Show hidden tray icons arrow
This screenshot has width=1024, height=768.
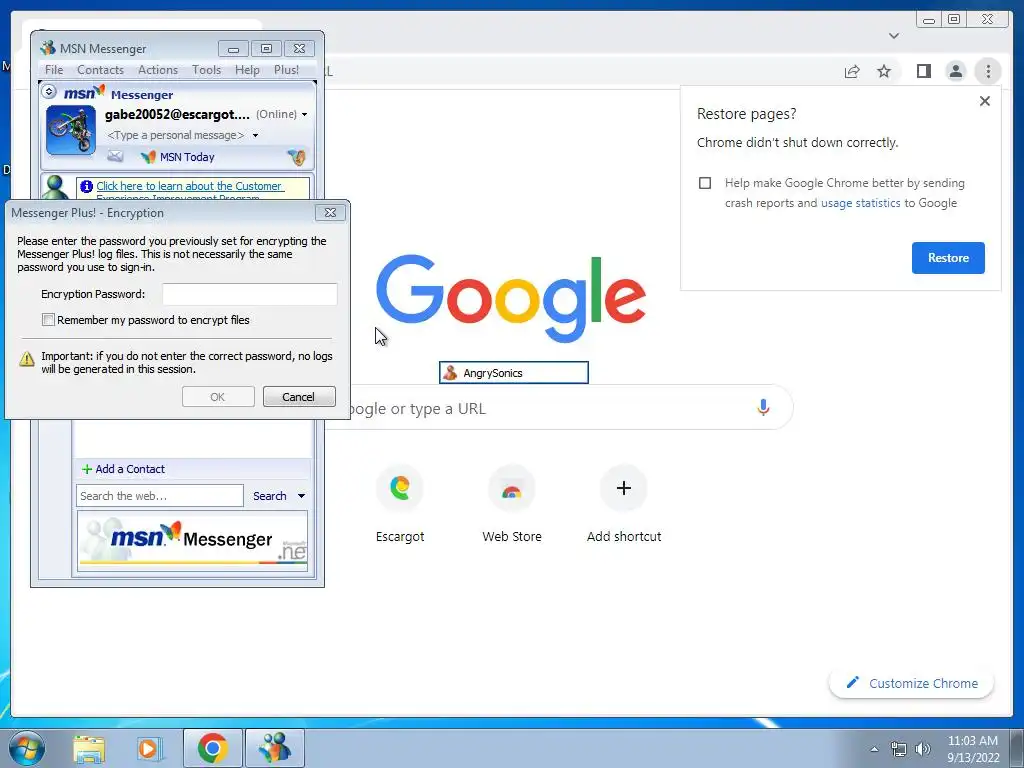pyautogui.click(x=874, y=749)
